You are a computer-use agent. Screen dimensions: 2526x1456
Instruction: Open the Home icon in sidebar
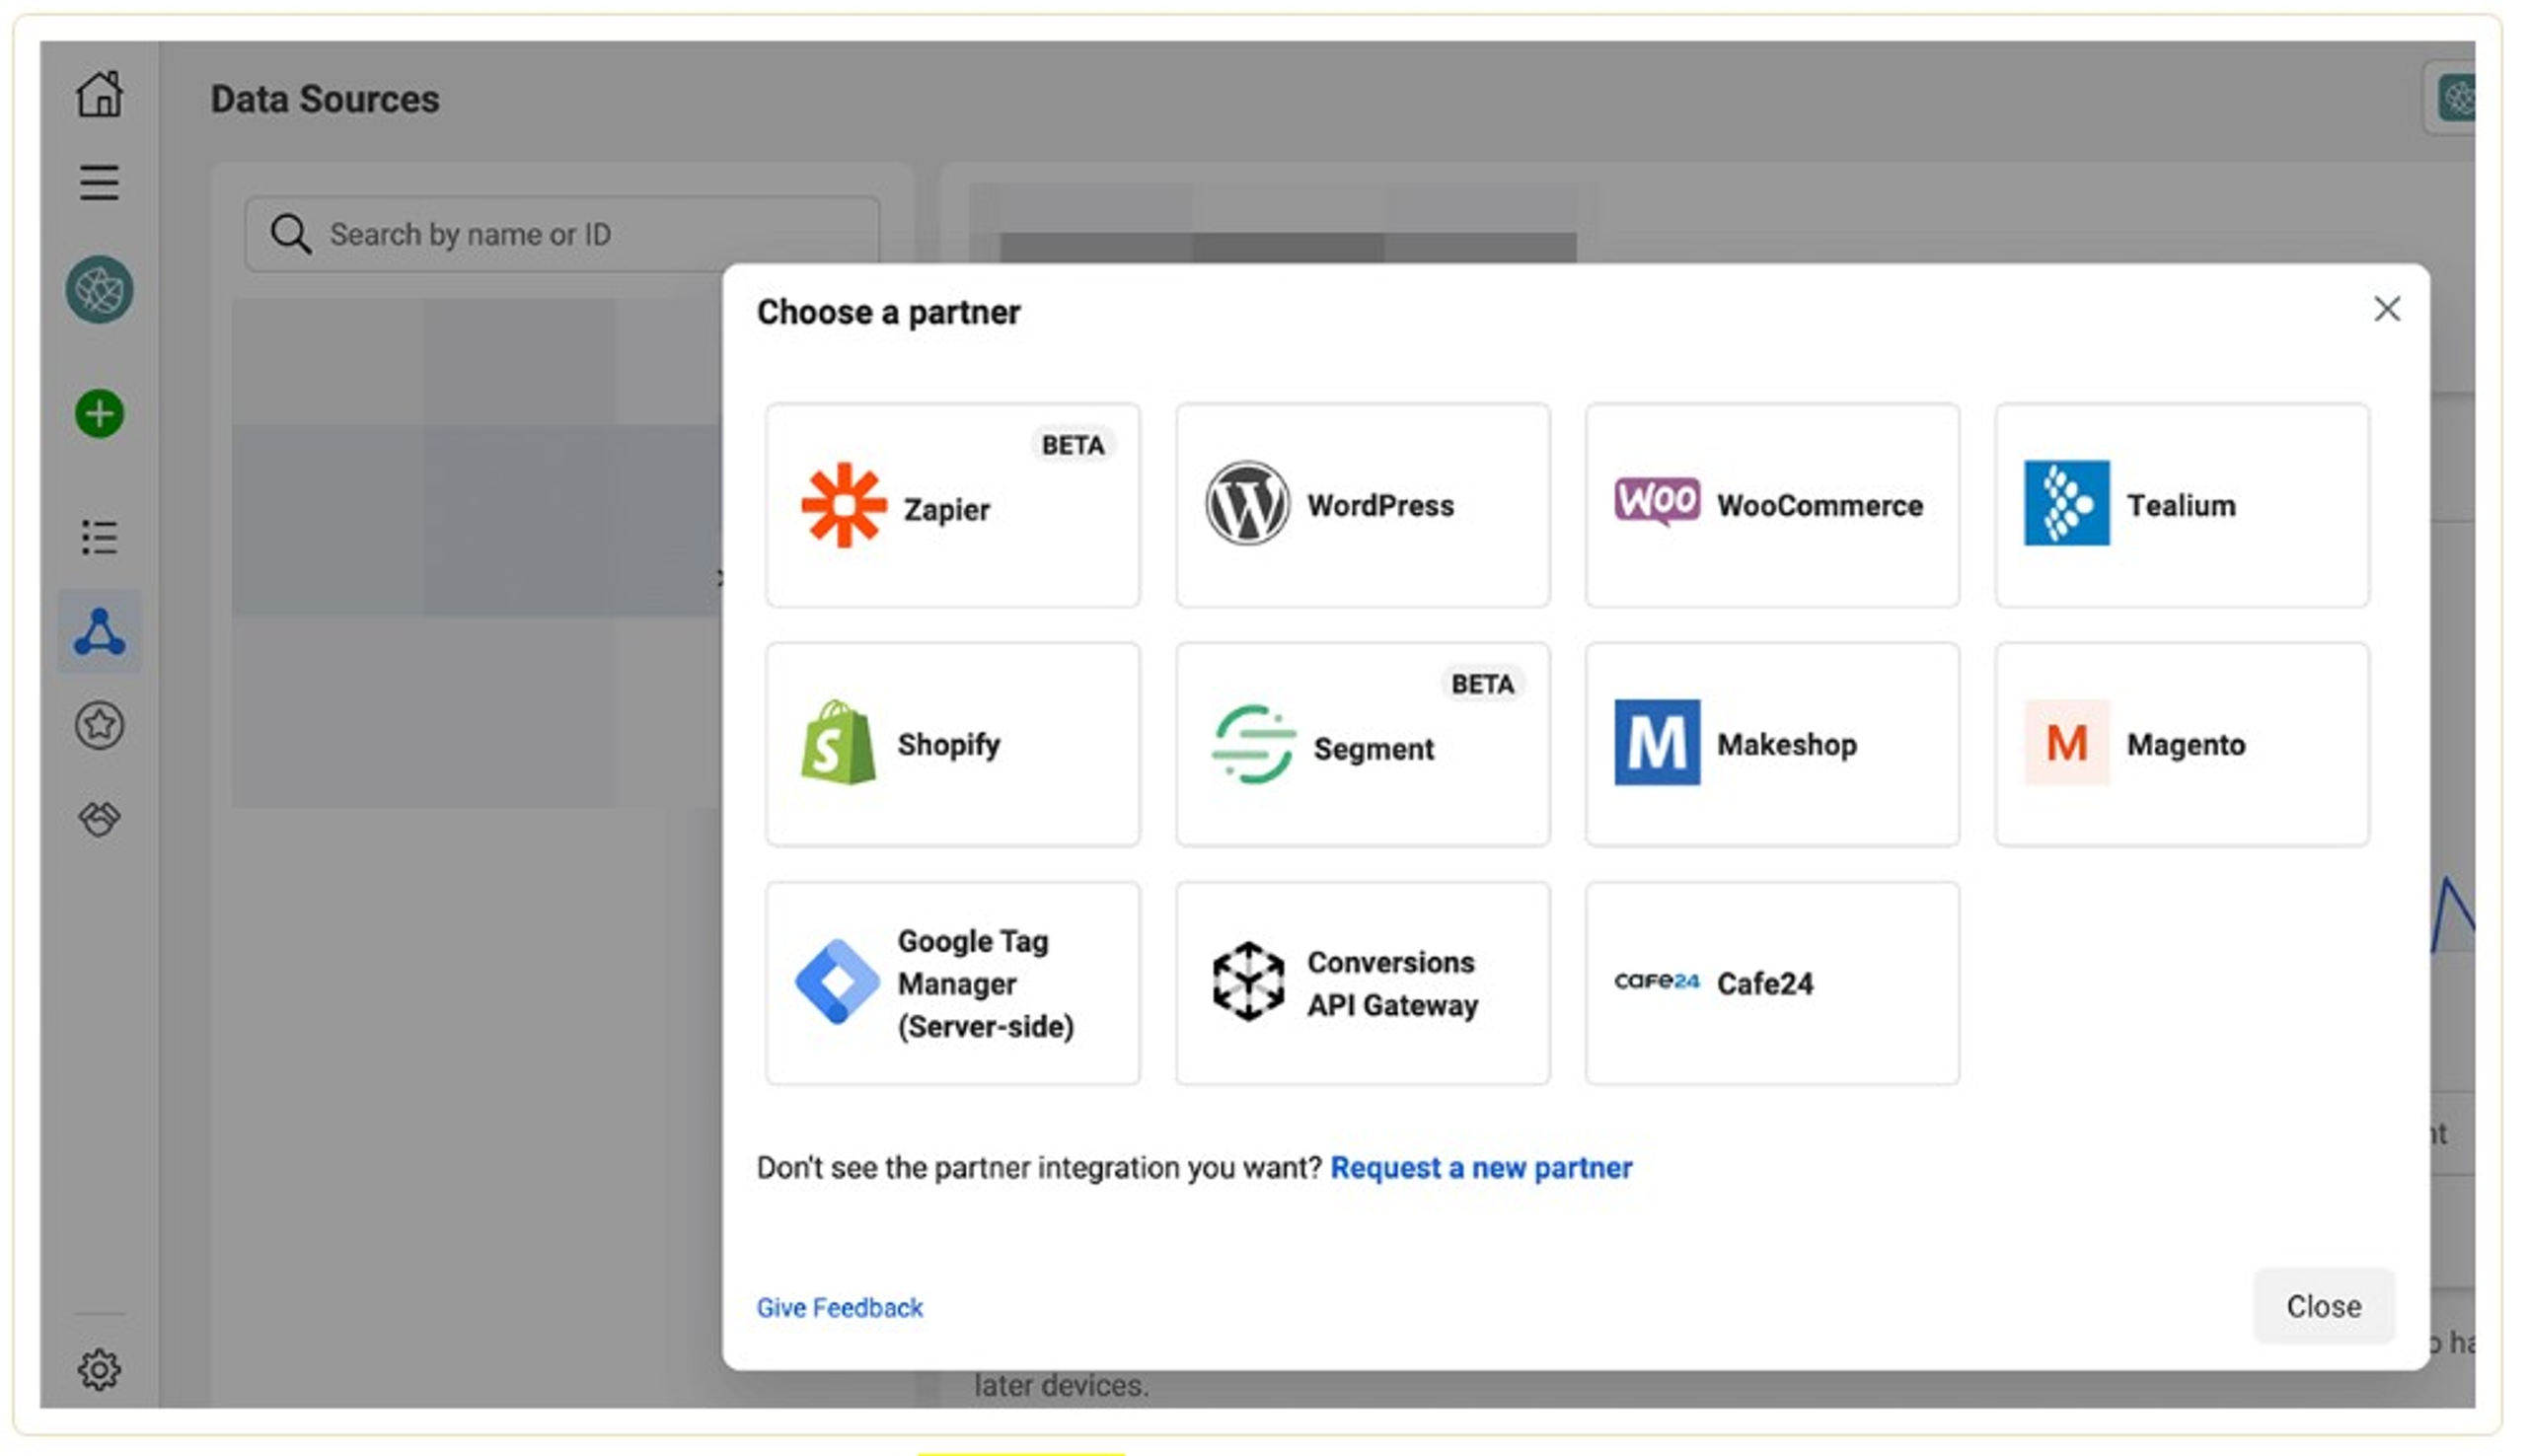click(99, 94)
